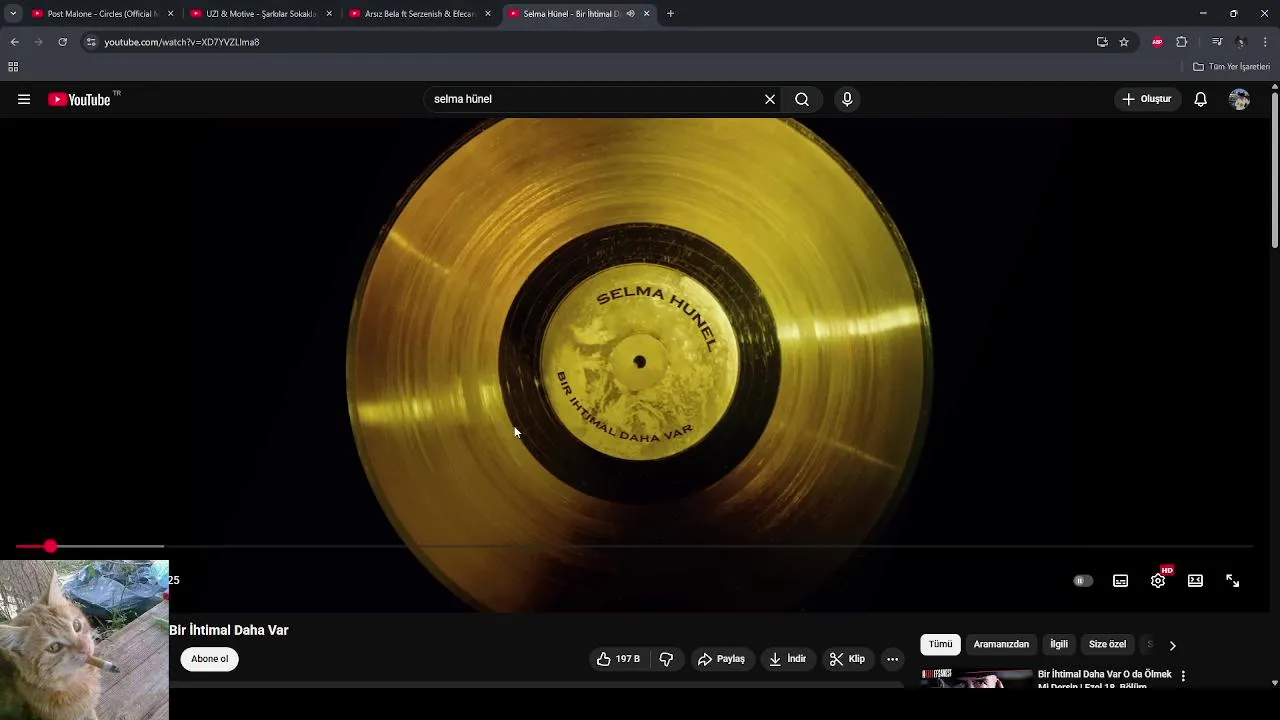
Task: Mute the Selma Hünel tab audio icon
Action: click(x=630, y=14)
